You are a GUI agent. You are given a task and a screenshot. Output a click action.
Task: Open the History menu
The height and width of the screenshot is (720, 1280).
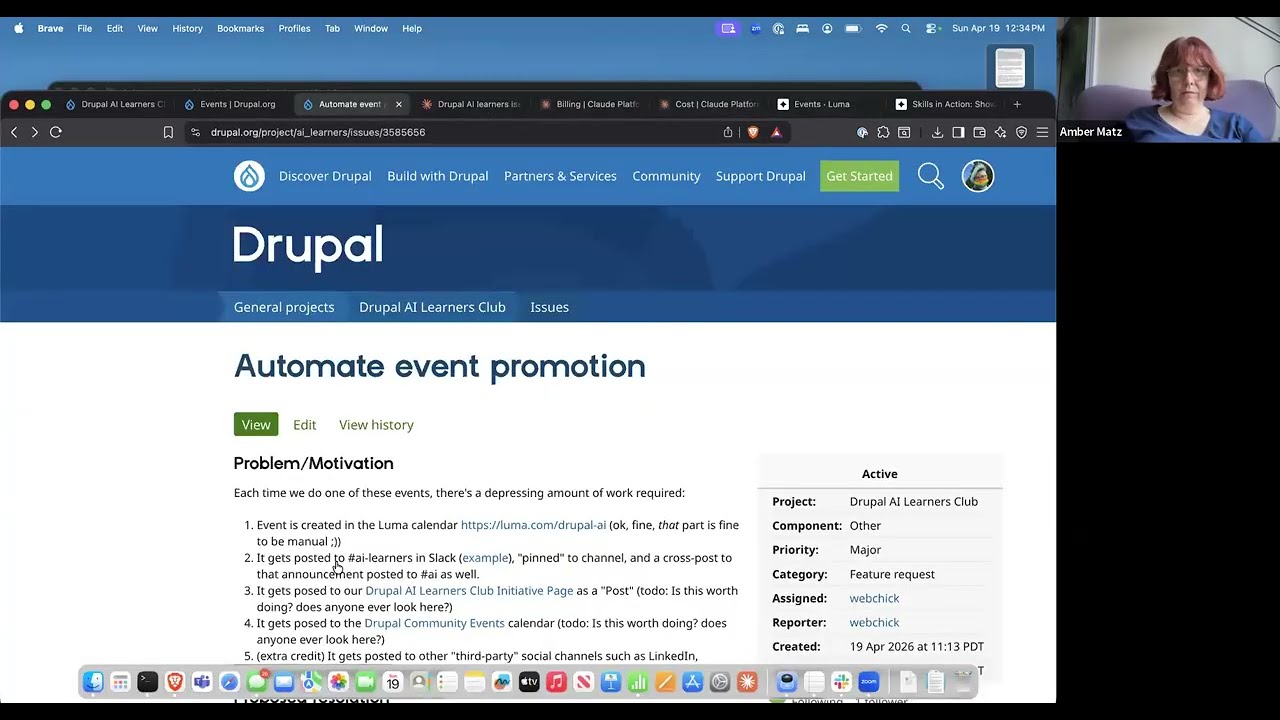tap(187, 28)
